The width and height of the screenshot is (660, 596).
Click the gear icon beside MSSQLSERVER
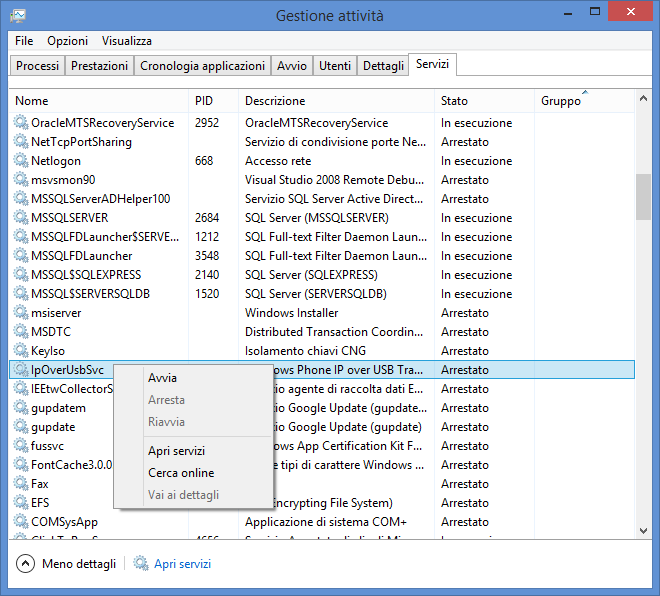[21, 217]
